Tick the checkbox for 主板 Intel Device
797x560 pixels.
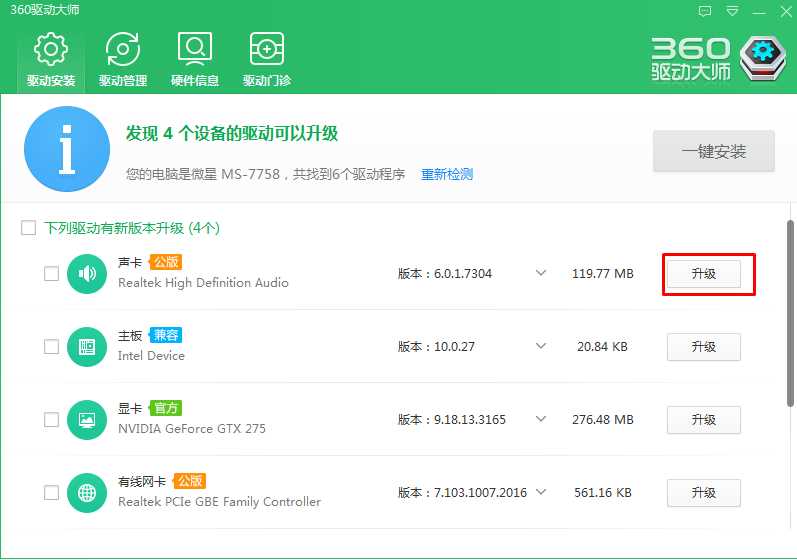[51, 347]
